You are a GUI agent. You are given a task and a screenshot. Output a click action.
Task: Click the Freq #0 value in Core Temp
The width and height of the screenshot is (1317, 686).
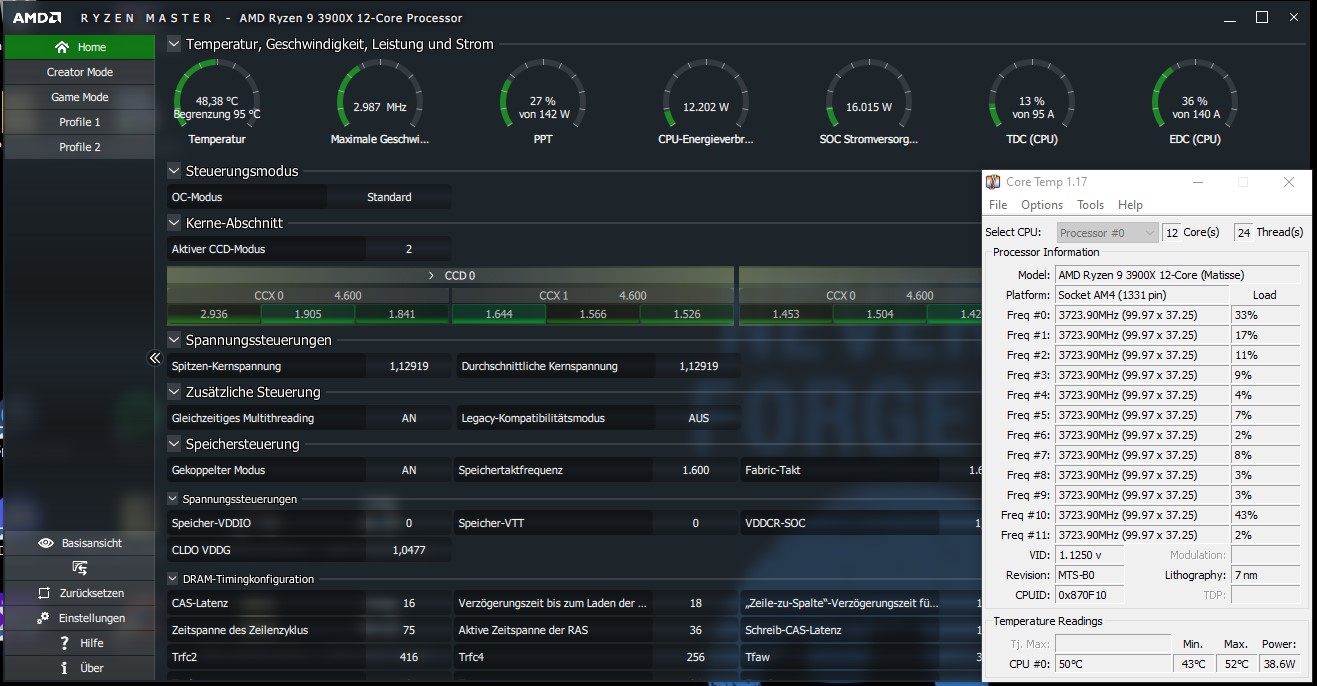pyautogui.click(x=1141, y=315)
